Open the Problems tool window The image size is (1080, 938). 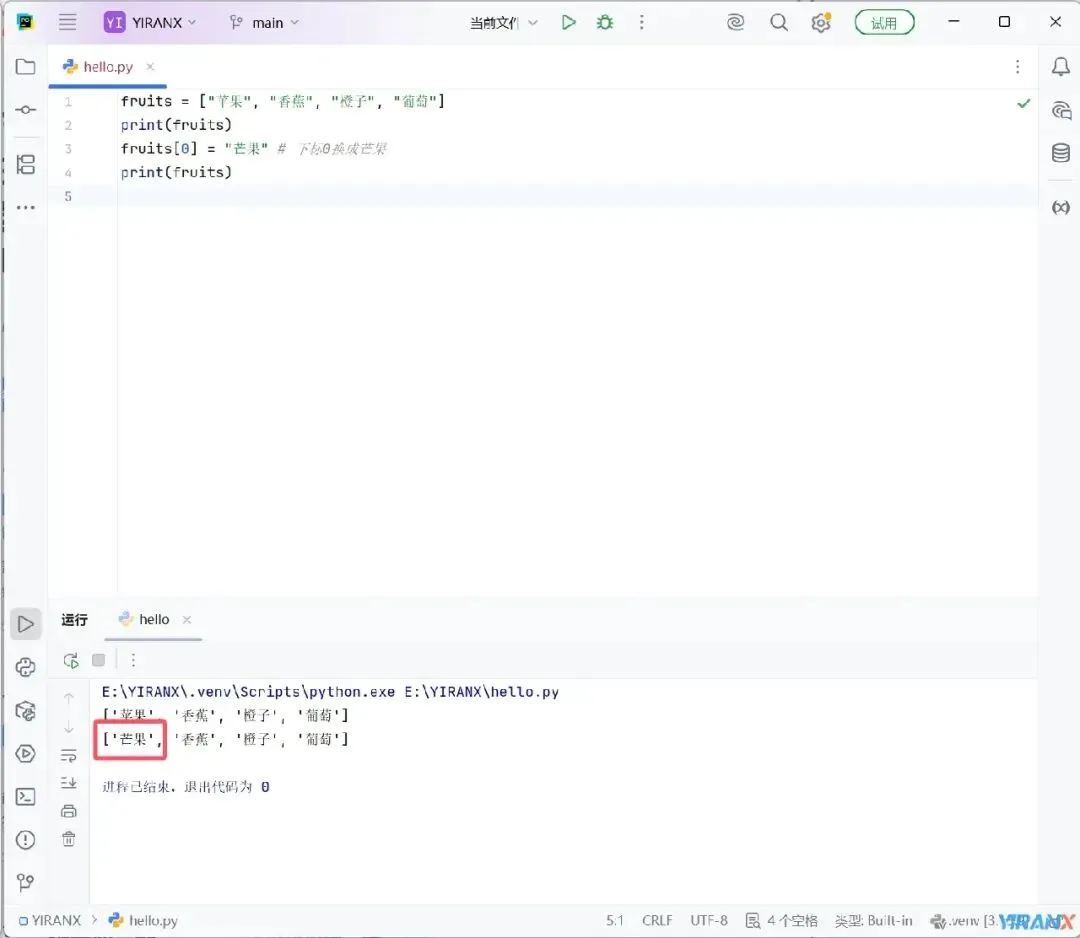[x=25, y=840]
